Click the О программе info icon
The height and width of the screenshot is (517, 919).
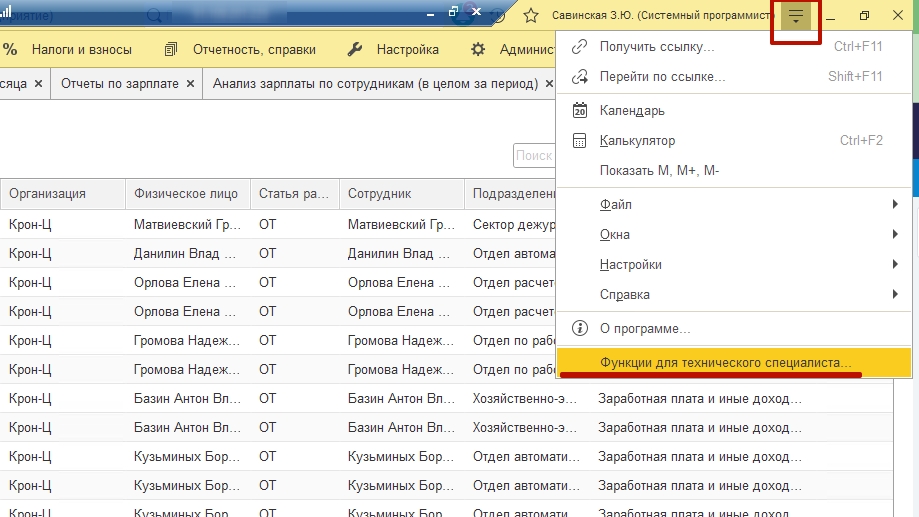pyautogui.click(x=579, y=328)
